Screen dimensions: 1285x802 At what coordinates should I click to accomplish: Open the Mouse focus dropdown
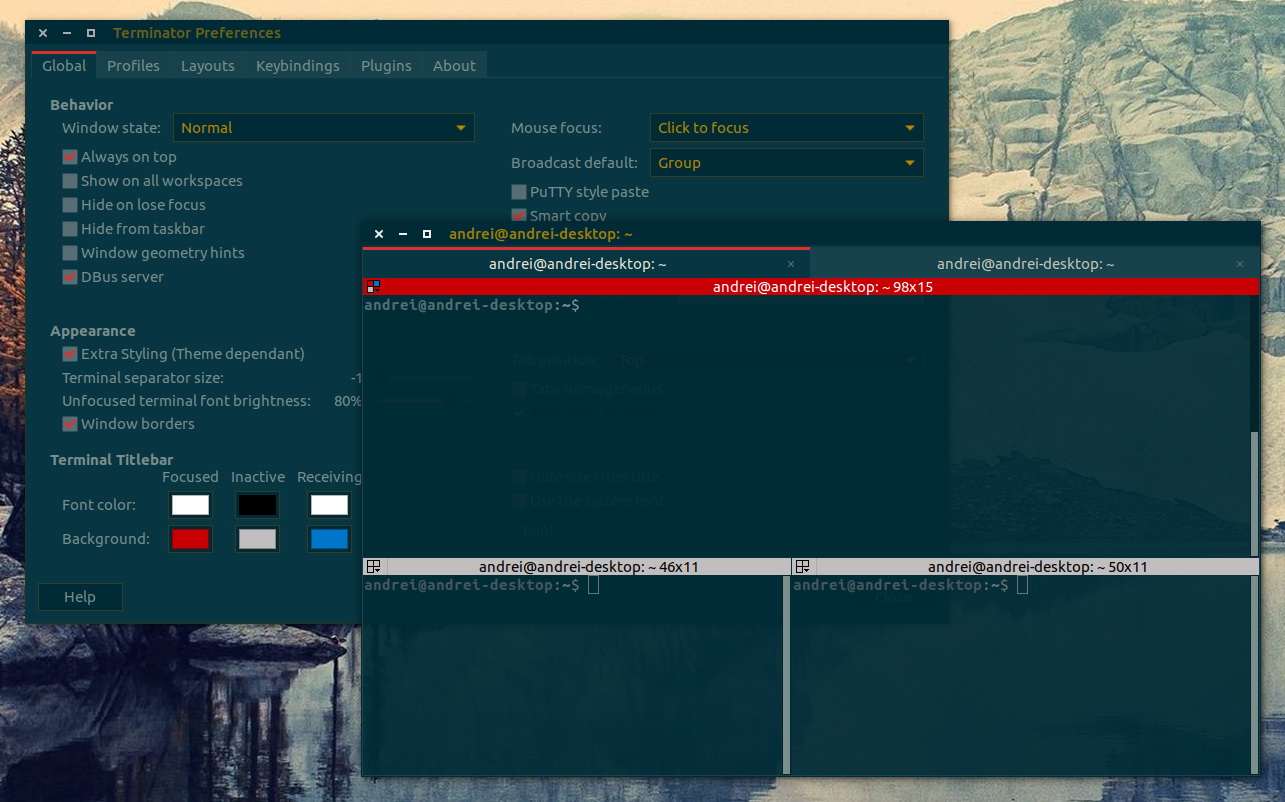click(x=786, y=128)
